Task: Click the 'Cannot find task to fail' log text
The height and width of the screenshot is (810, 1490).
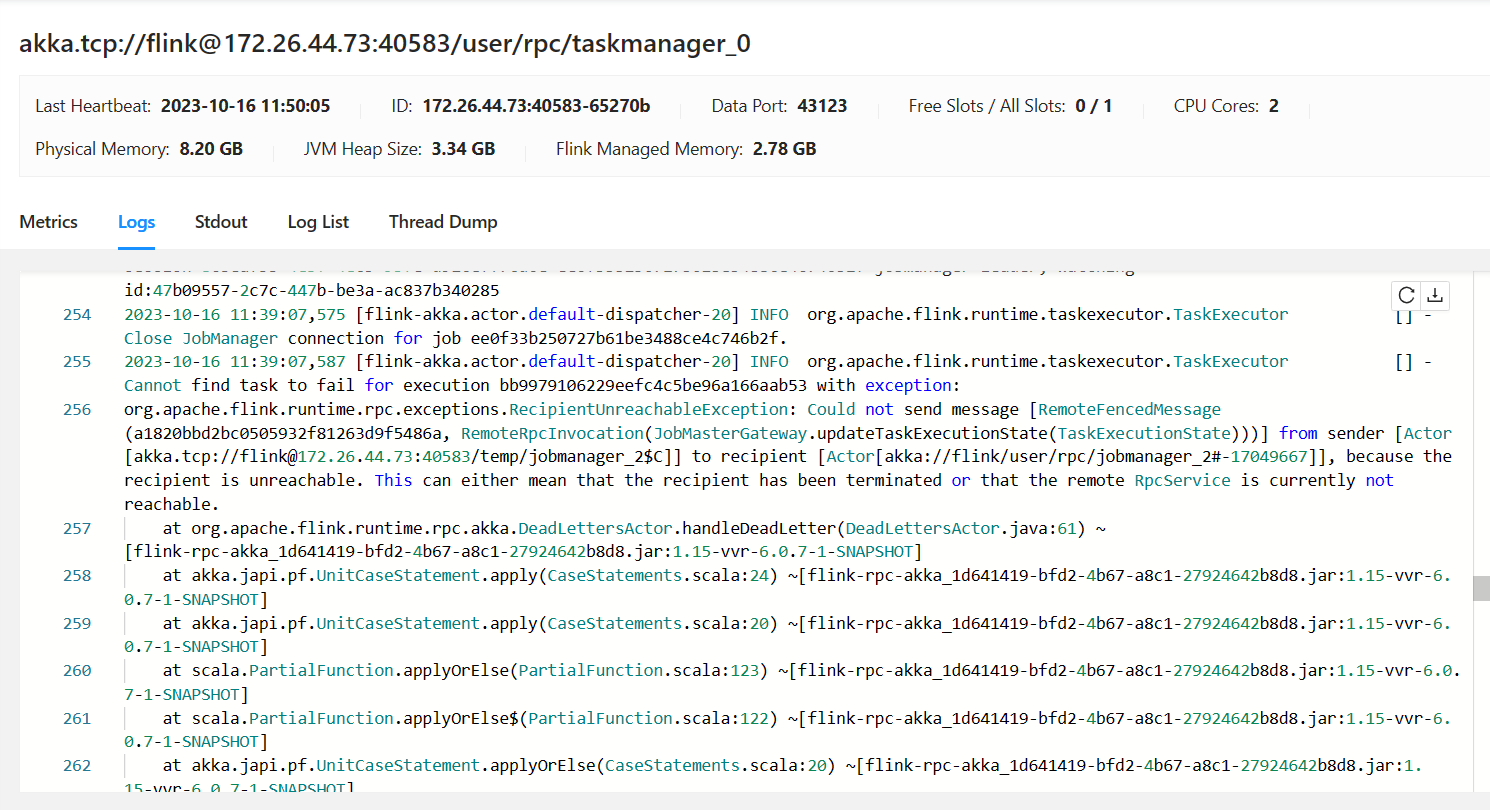Action: coord(240,385)
